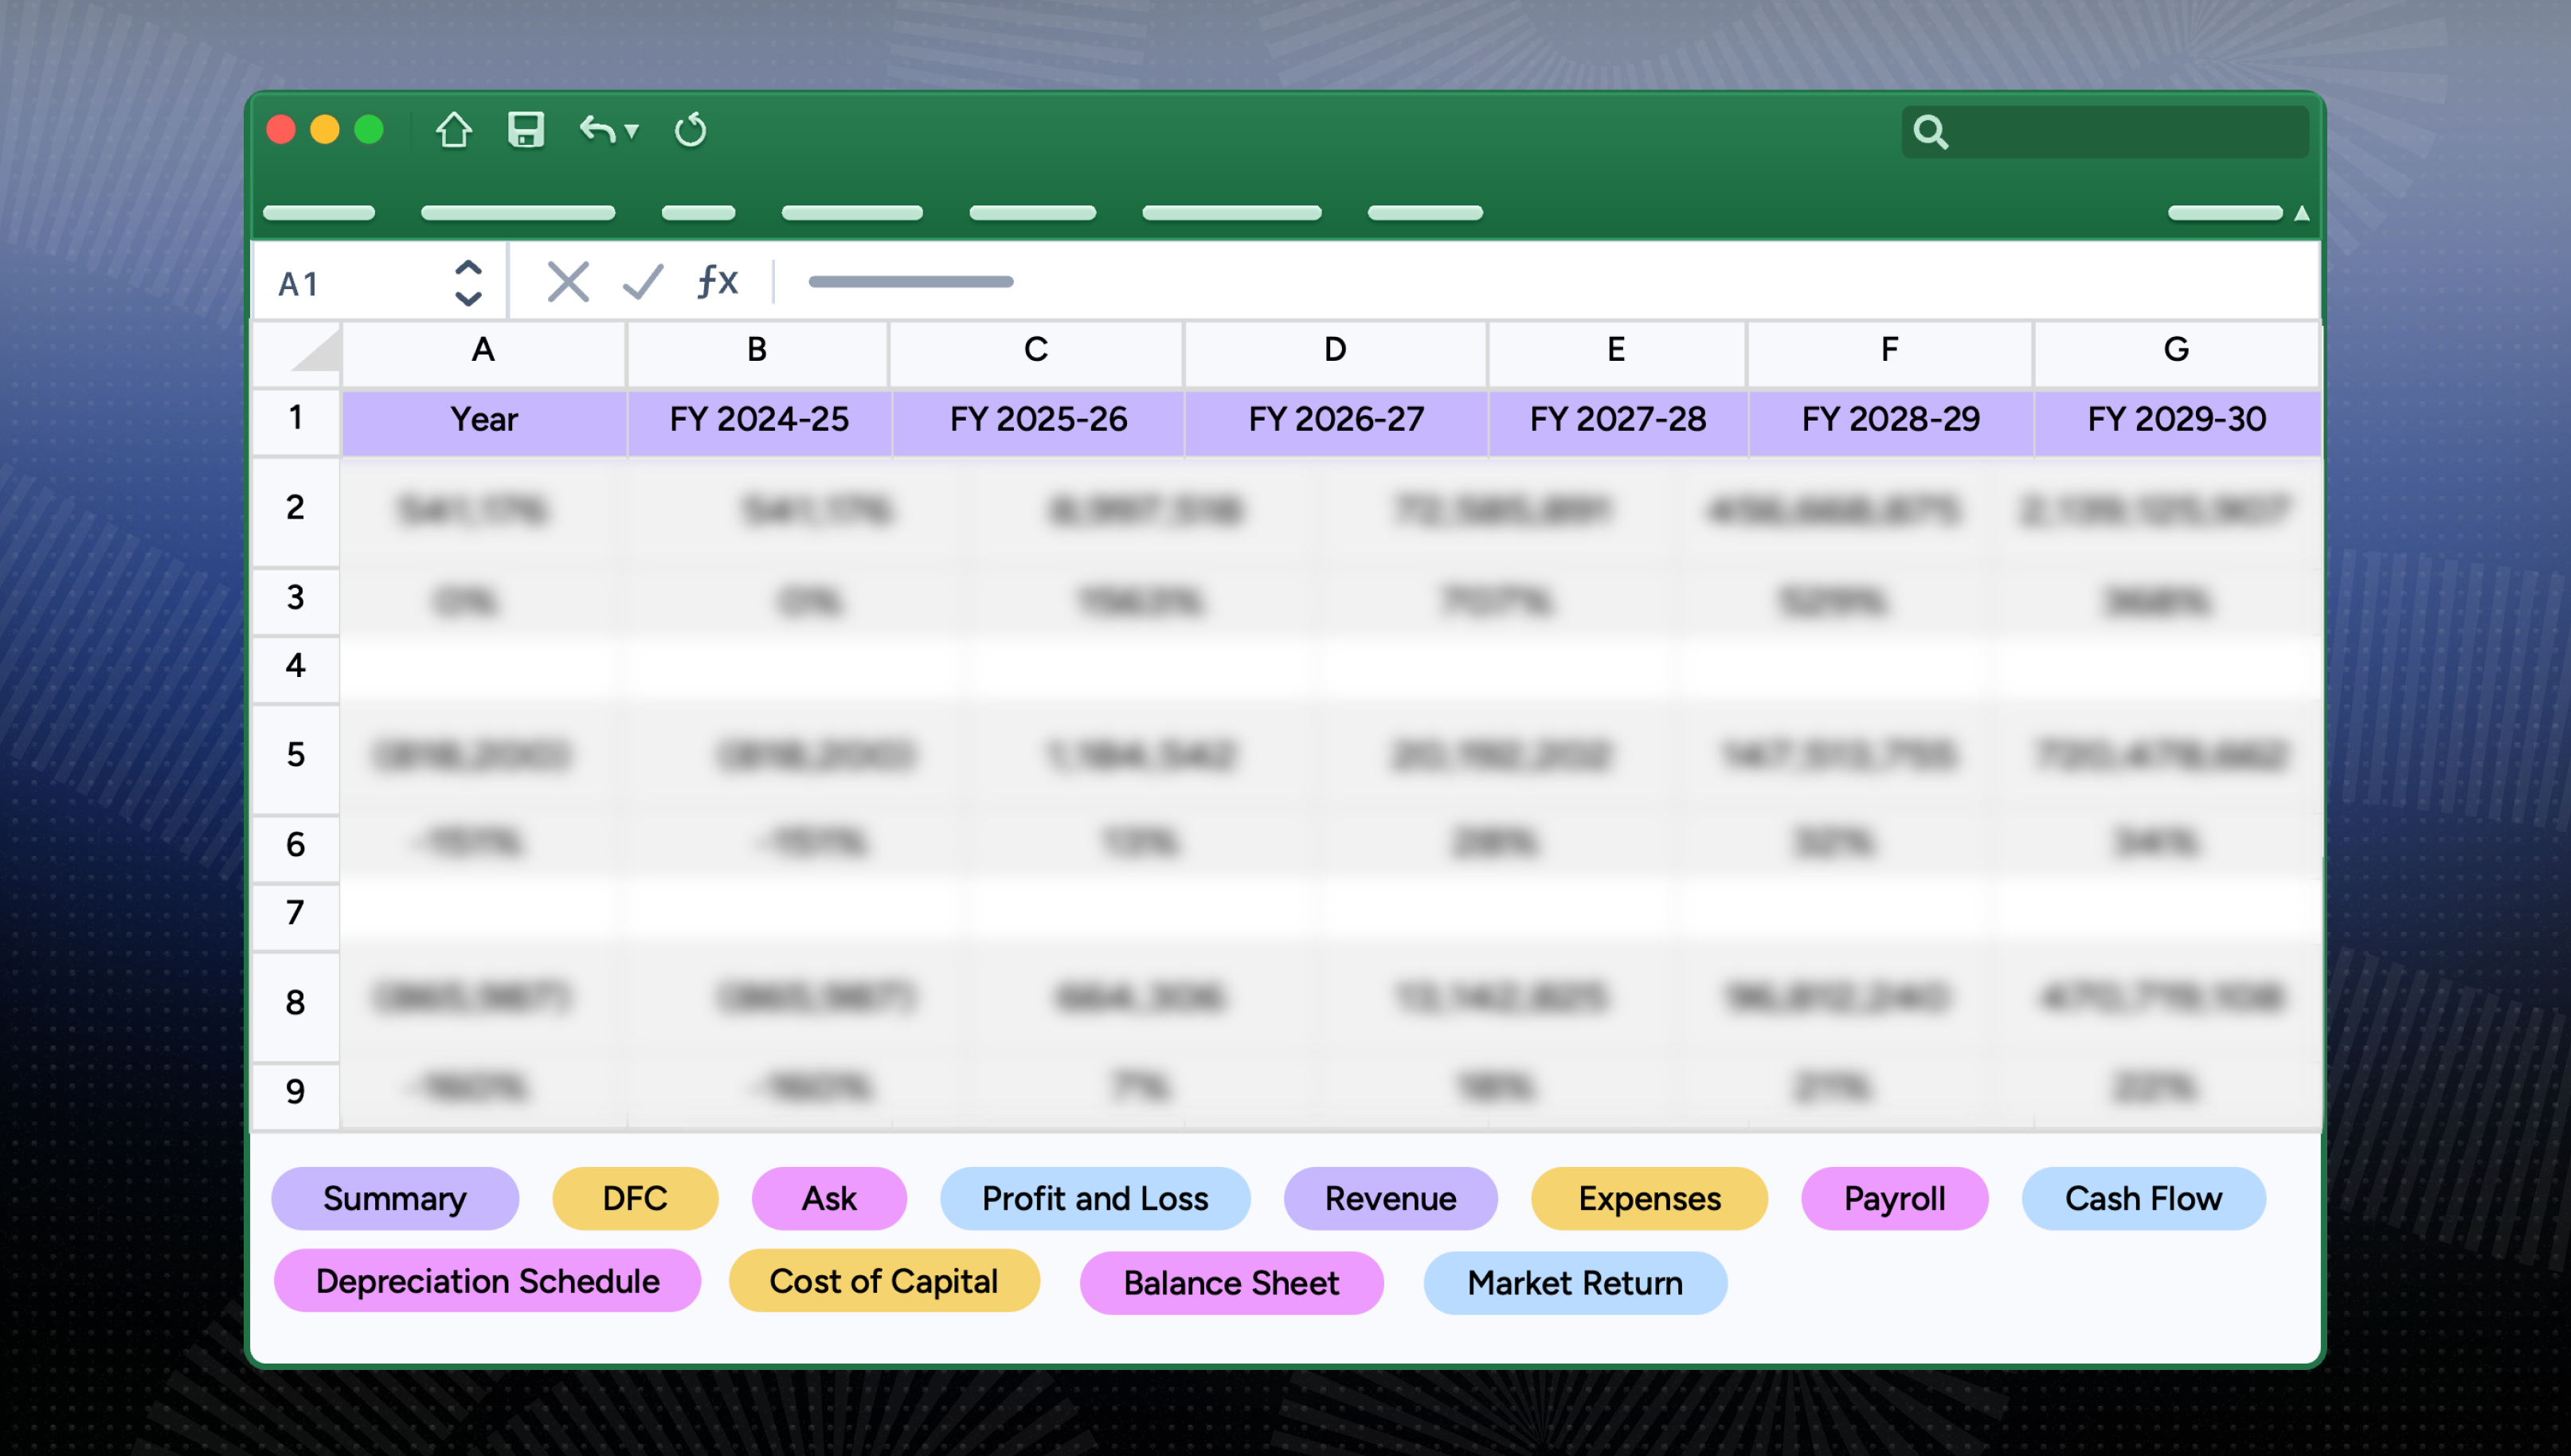2571x1456 pixels.
Task: Click the search magnifier icon
Action: [1930, 132]
